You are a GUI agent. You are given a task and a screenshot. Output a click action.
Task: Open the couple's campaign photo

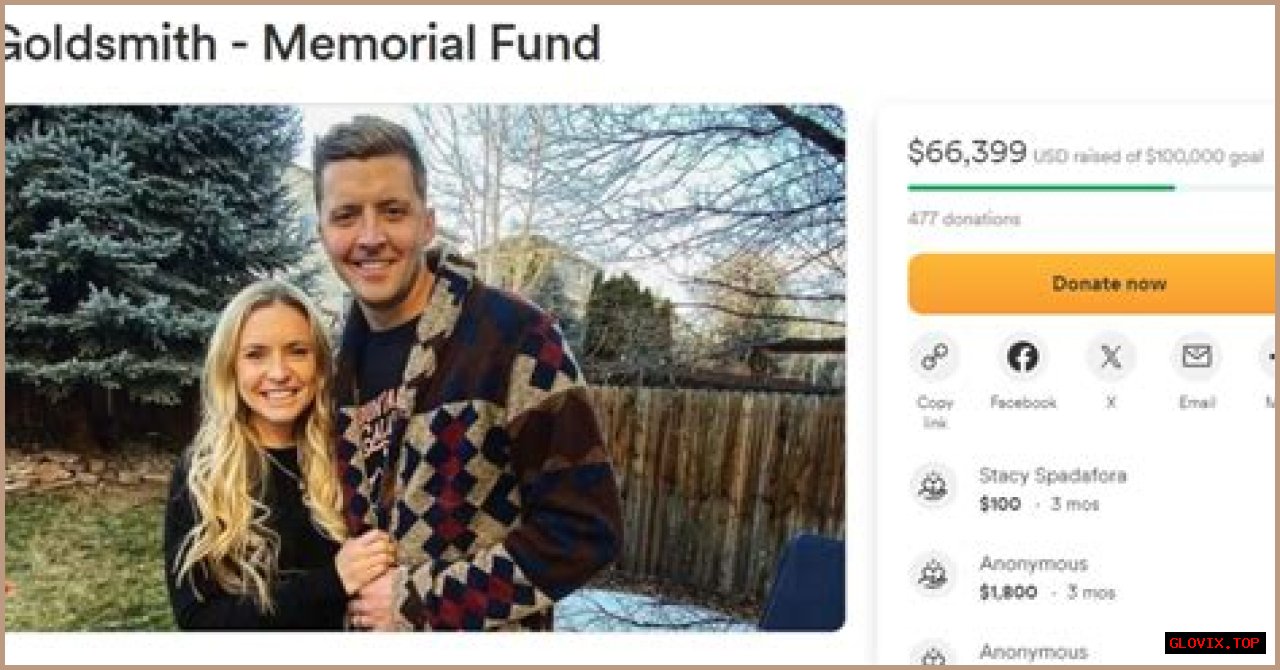(x=425, y=367)
